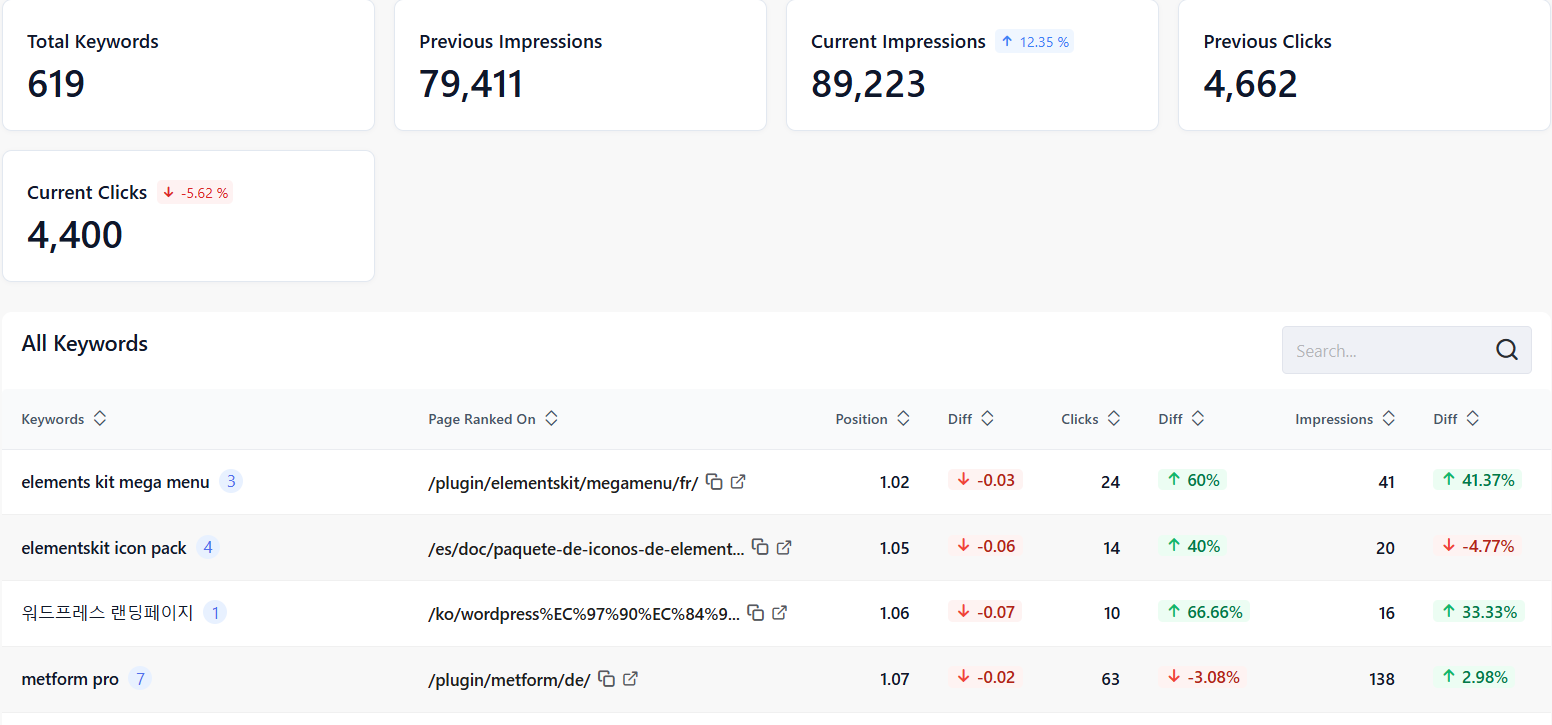This screenshot has height=725, width=1552.
Task: Click the 60% clicks diff badge
Action: (x=1192, y=480)
